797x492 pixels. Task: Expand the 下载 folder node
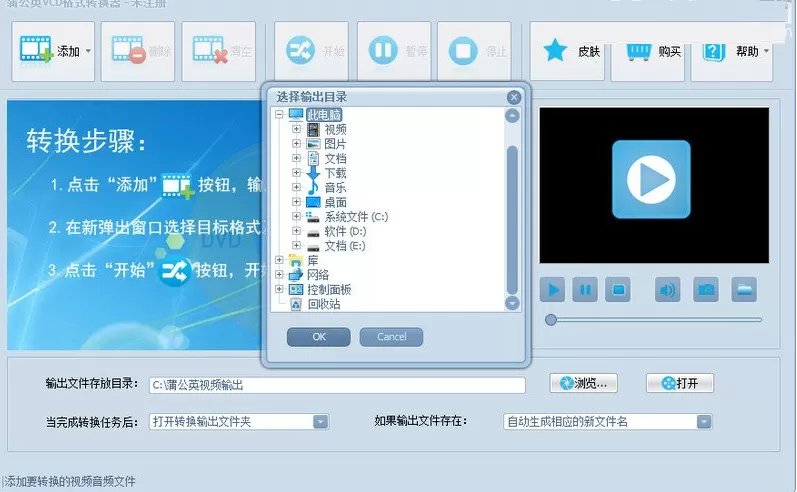click(x=296, y=173)
